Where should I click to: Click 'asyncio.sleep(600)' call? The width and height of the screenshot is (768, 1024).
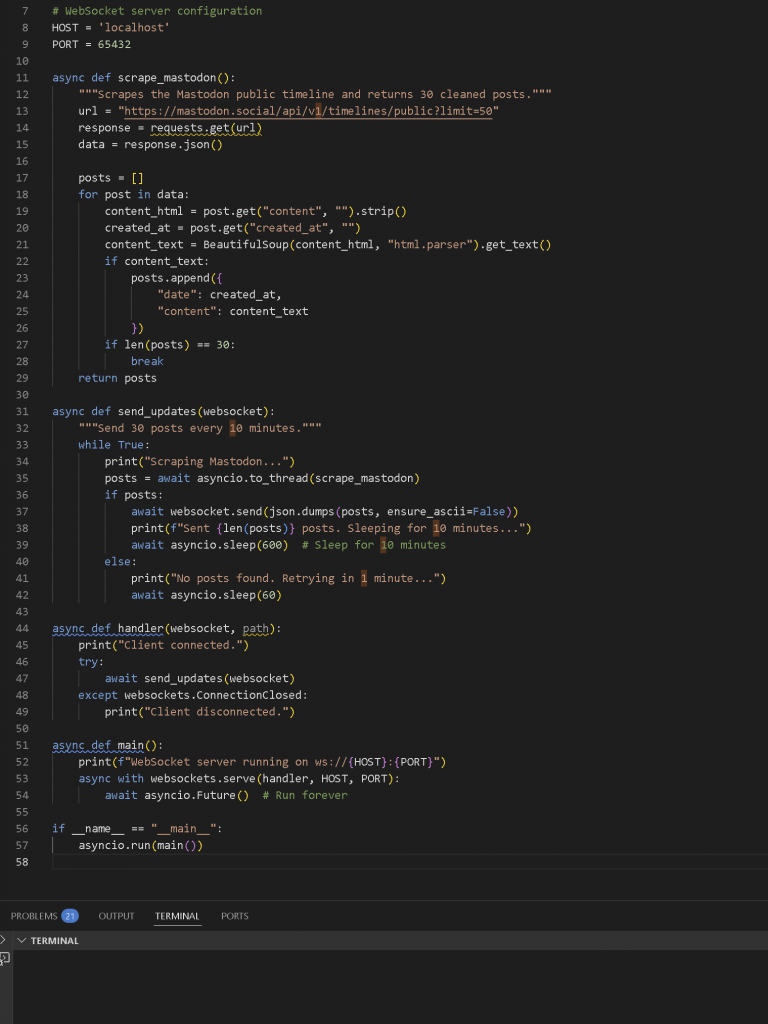229,545
